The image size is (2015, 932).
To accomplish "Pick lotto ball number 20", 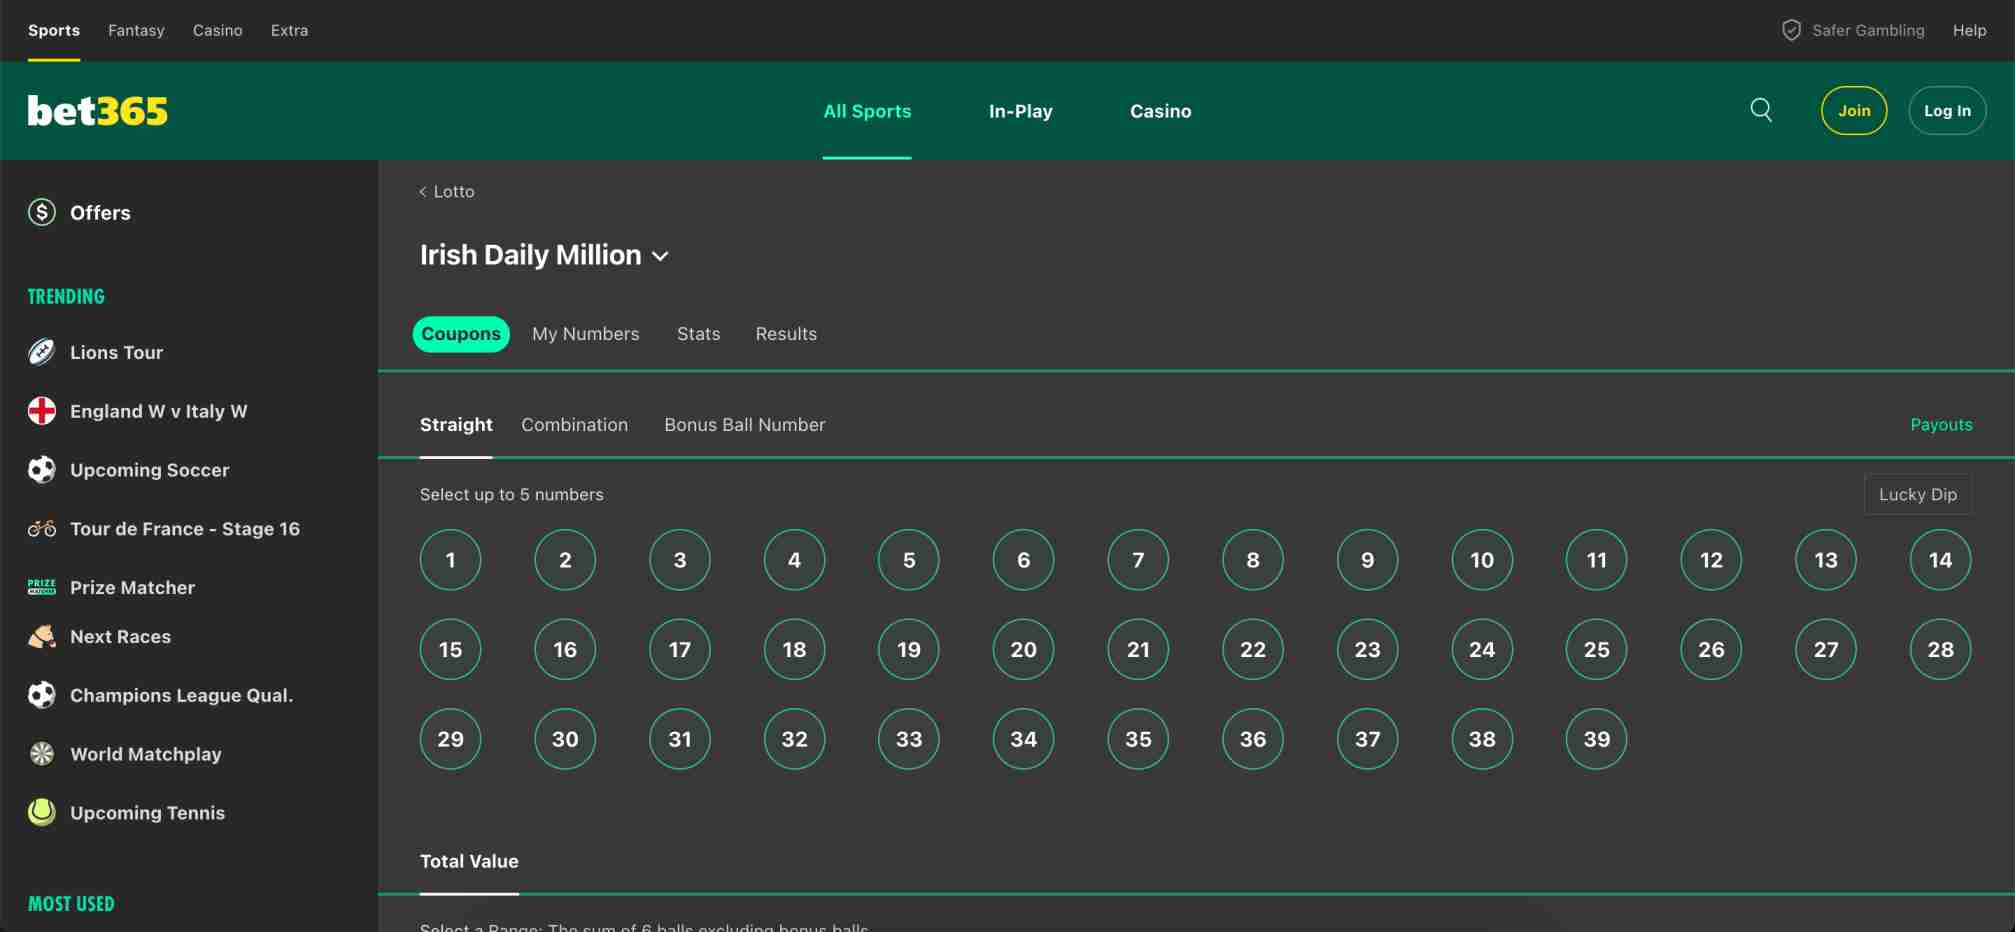I will [x=1023, y=649].
